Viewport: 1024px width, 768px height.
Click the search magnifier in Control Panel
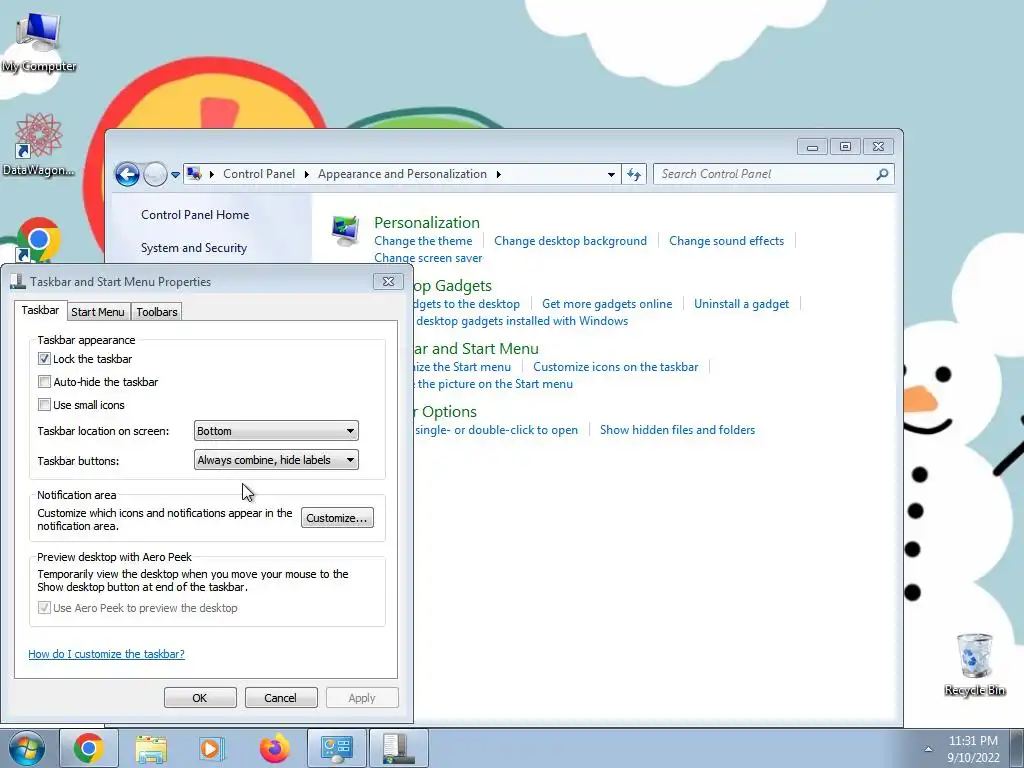click(882, 174)
